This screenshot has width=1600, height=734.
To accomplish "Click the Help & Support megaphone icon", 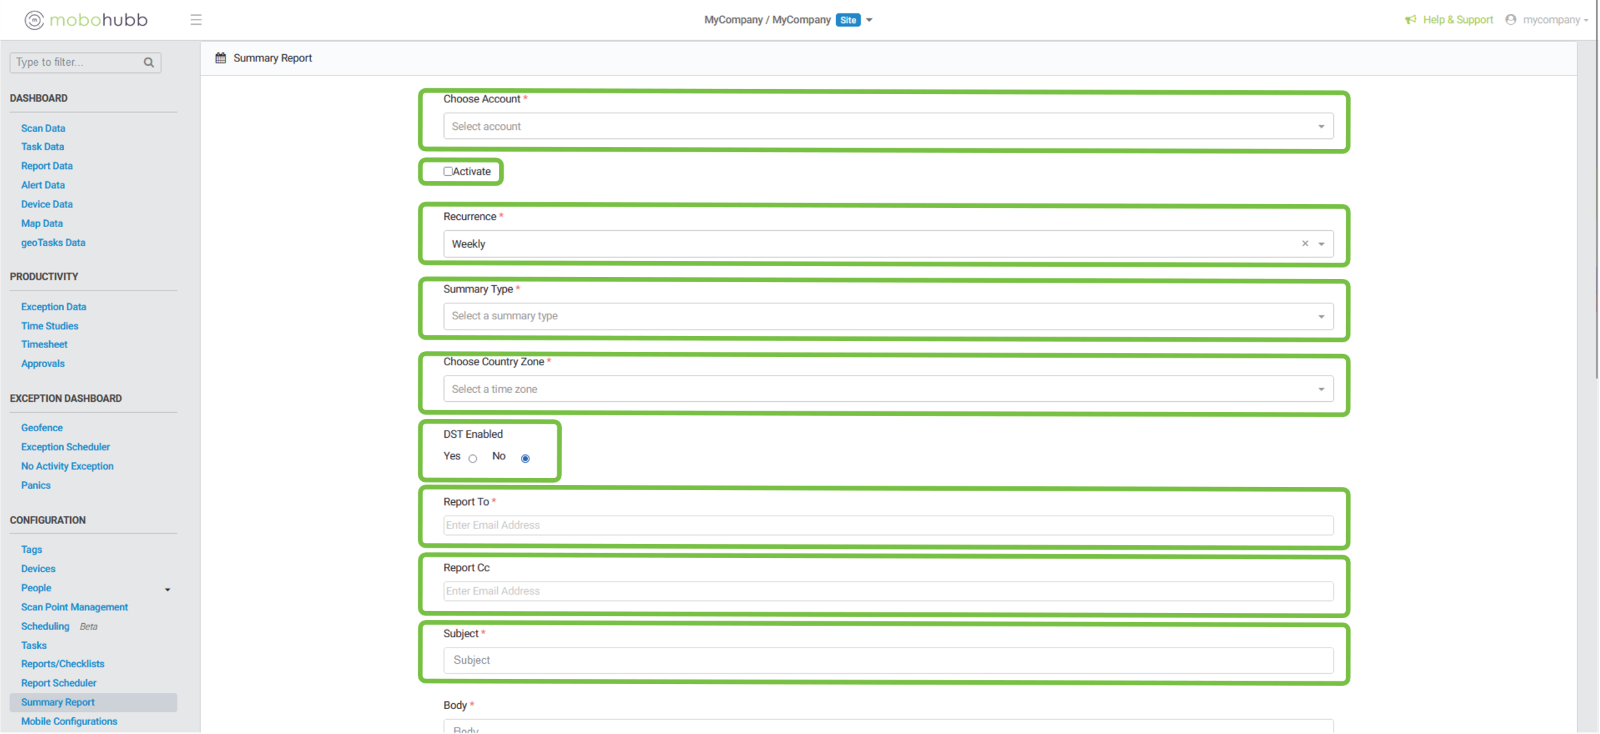I will pos(1410,20).
